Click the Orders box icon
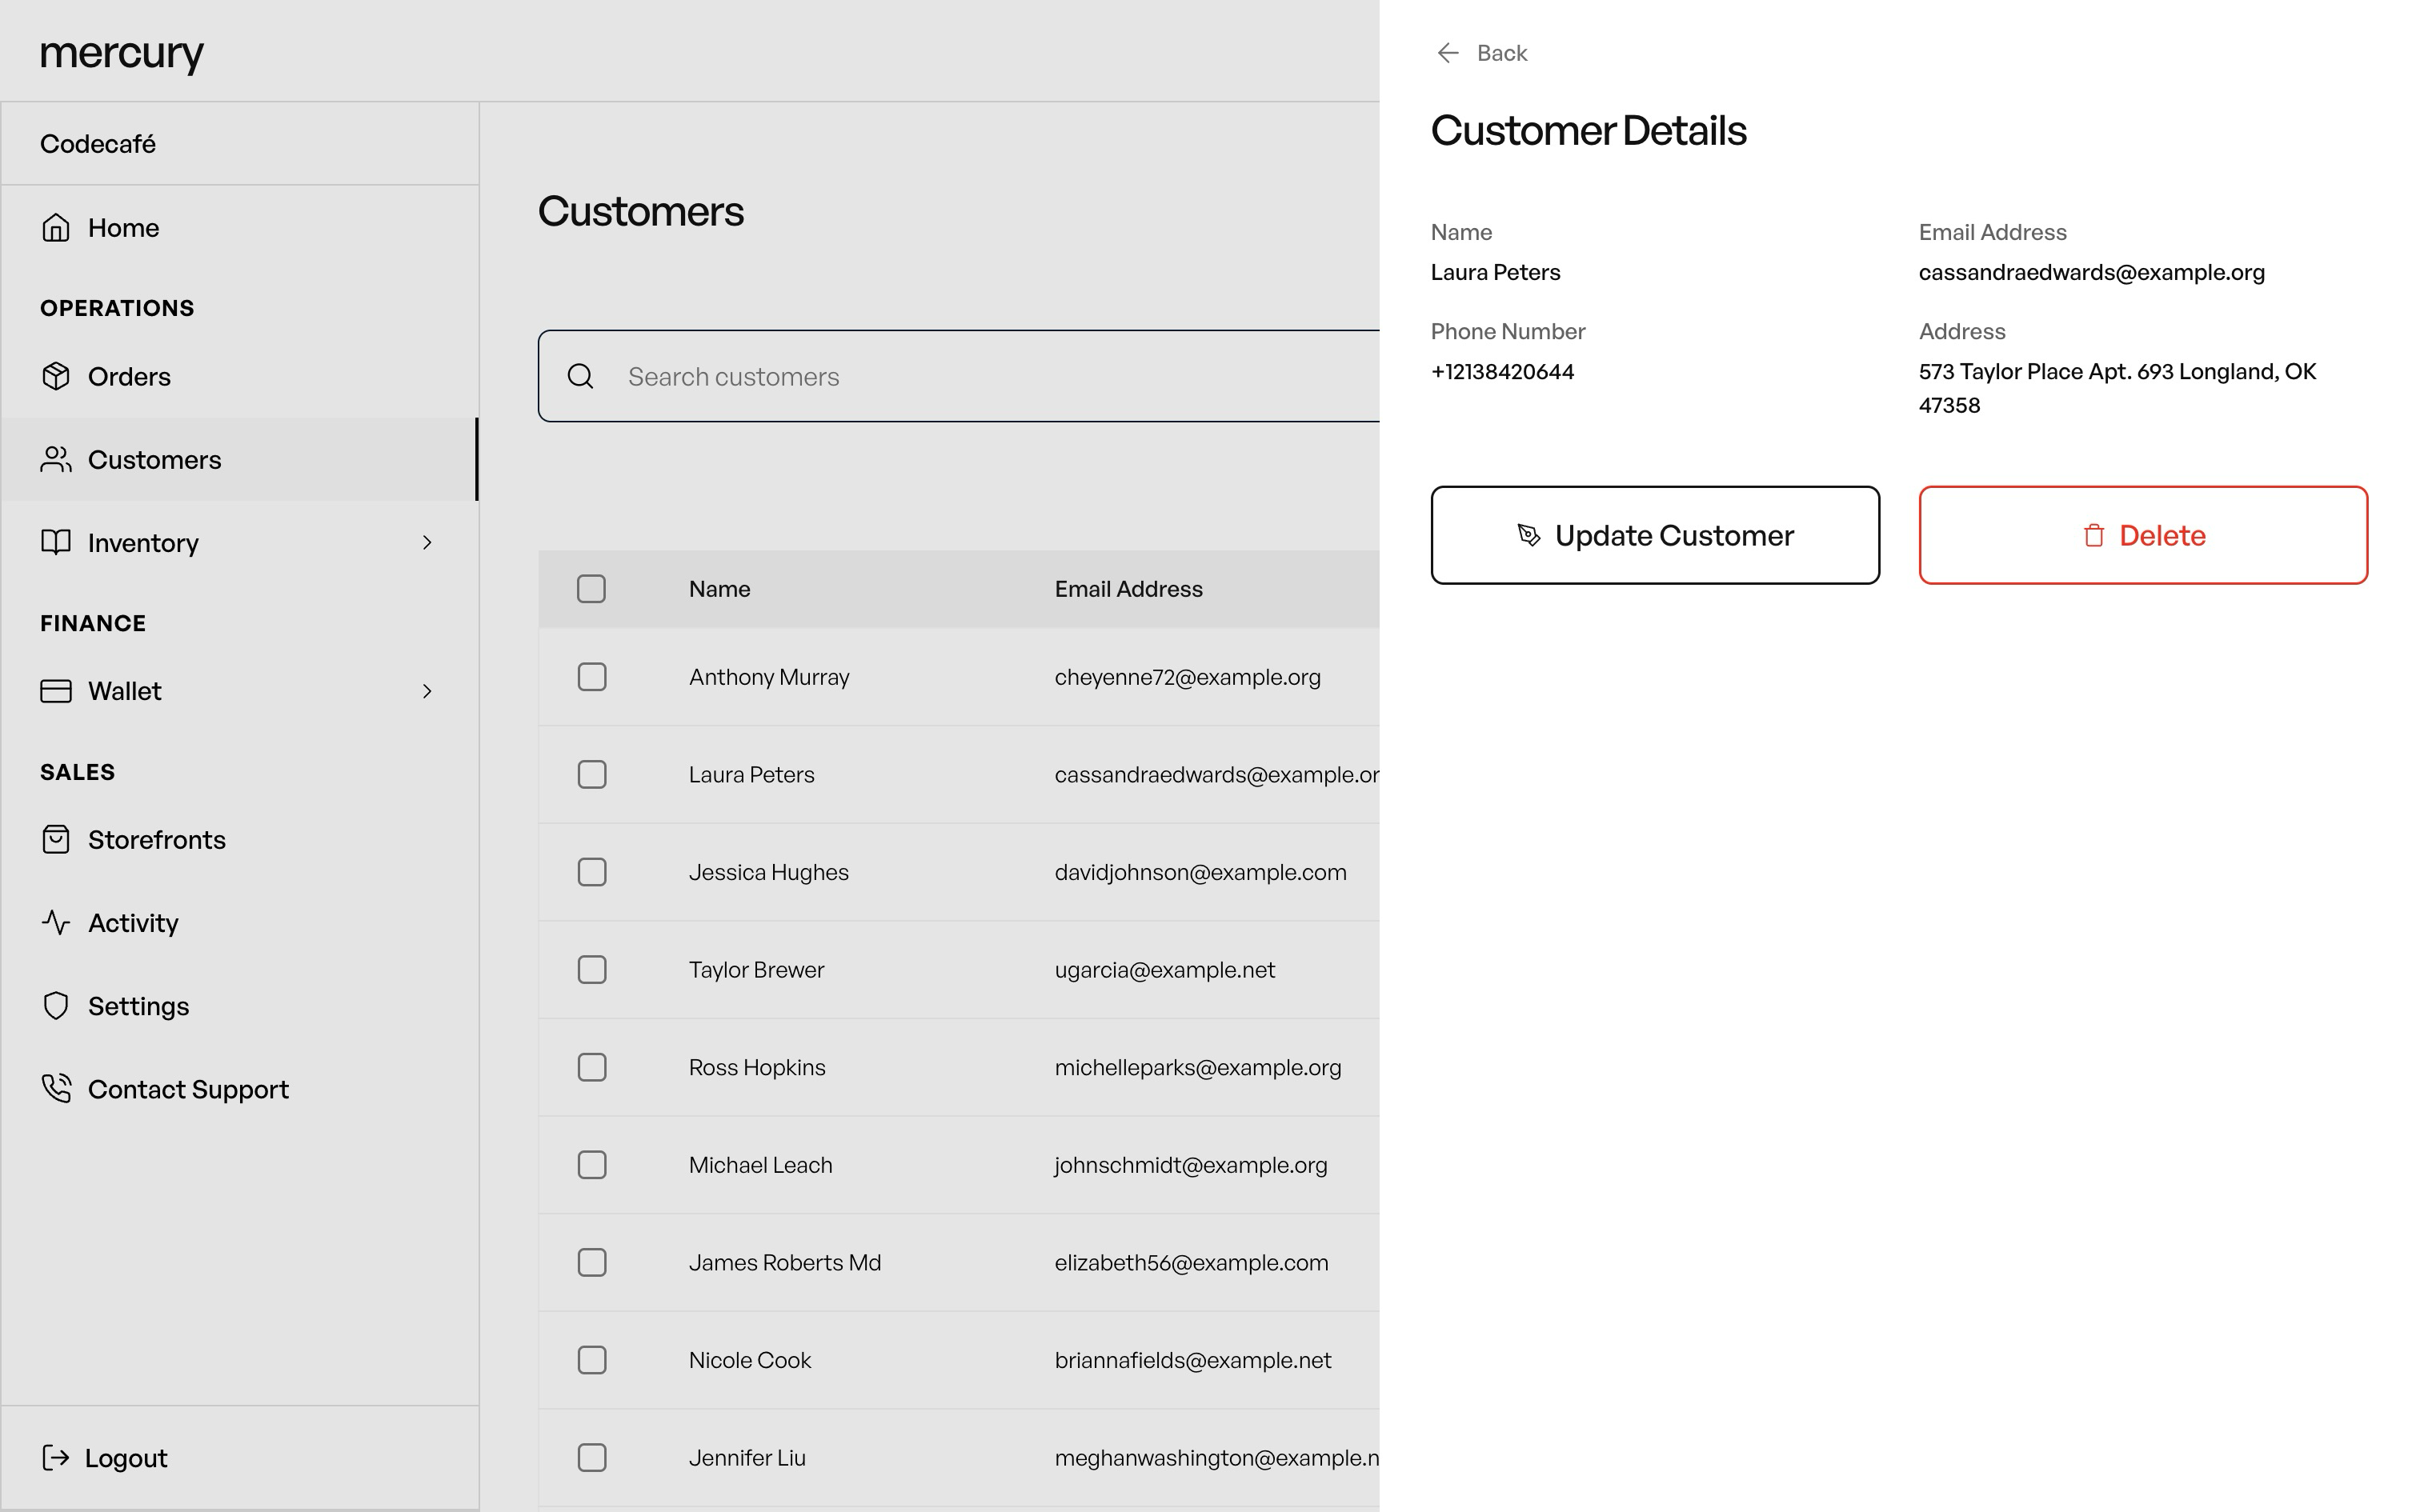This screenshot has height=1512, width=2420. (56, 376)
